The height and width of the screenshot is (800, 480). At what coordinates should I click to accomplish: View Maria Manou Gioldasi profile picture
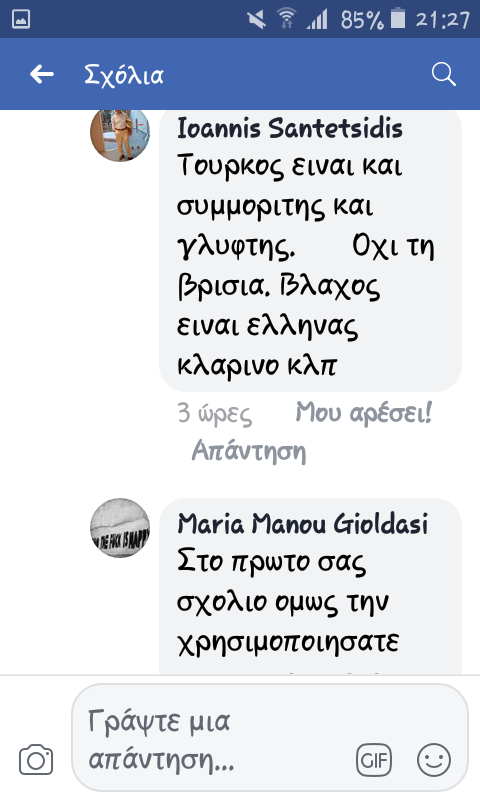tap(120, 528)
